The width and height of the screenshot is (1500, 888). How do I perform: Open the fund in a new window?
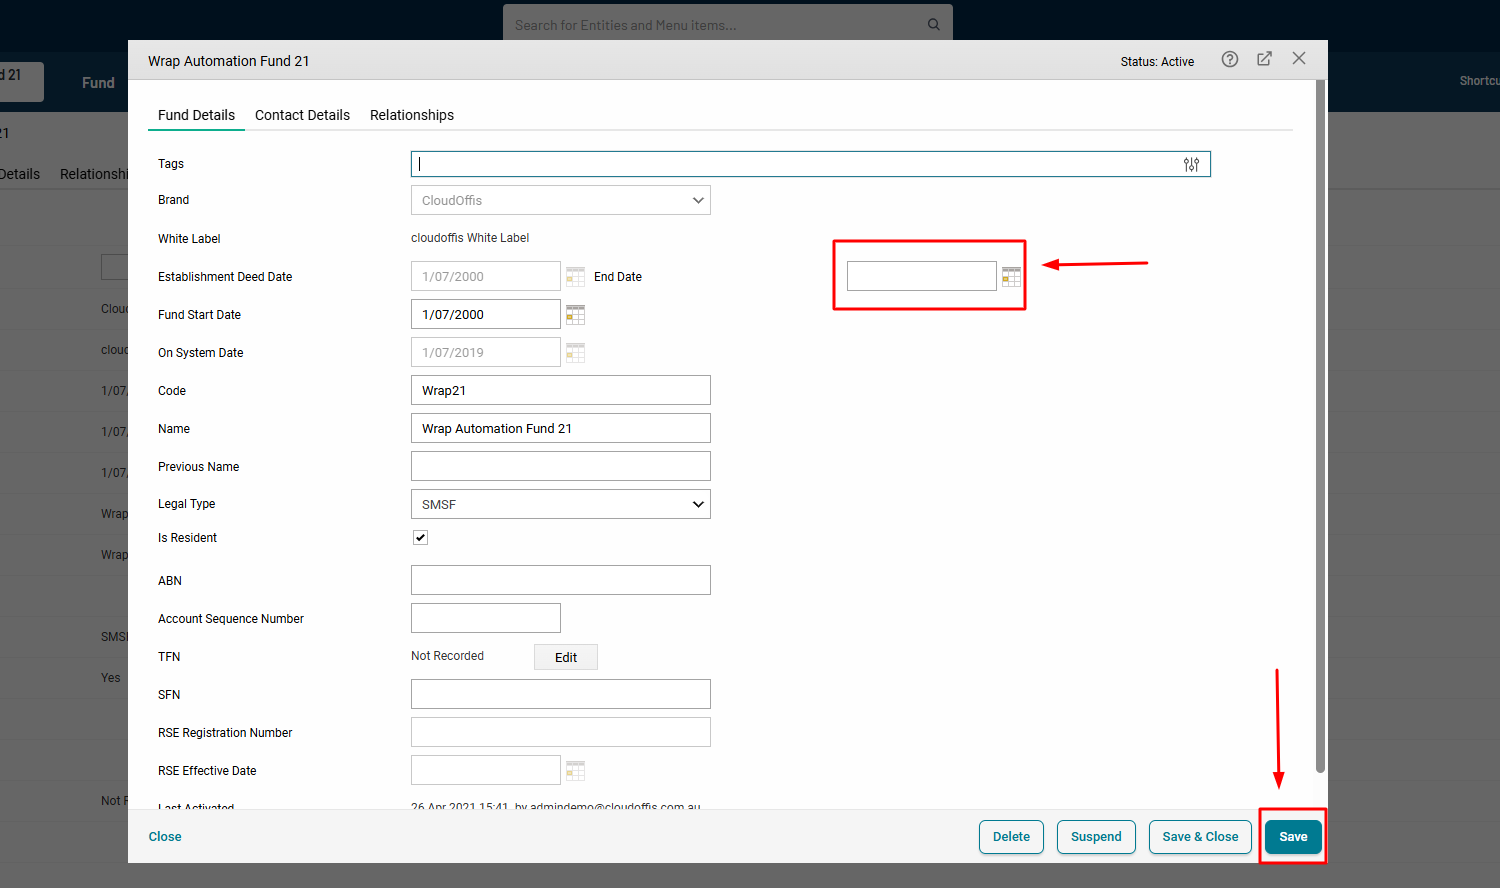[x=1264, y=59]
